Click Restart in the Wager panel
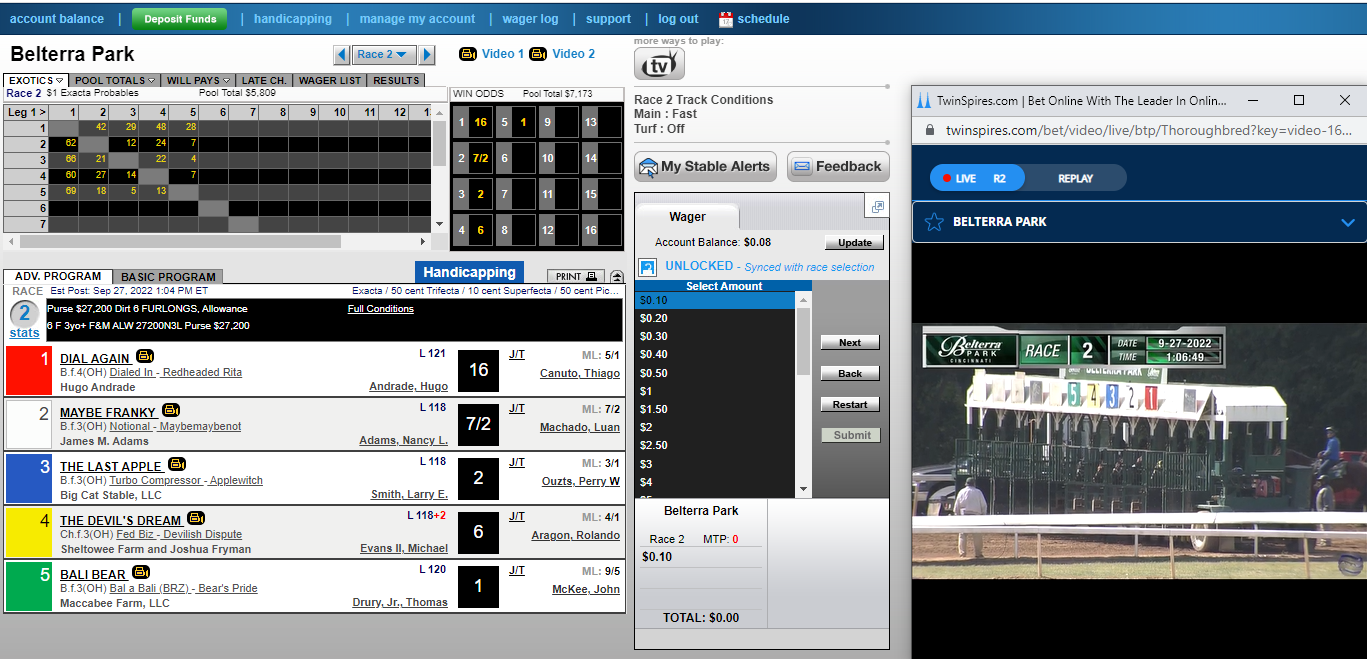Viewport: 1367px width, 659px height. click(850, 405)
